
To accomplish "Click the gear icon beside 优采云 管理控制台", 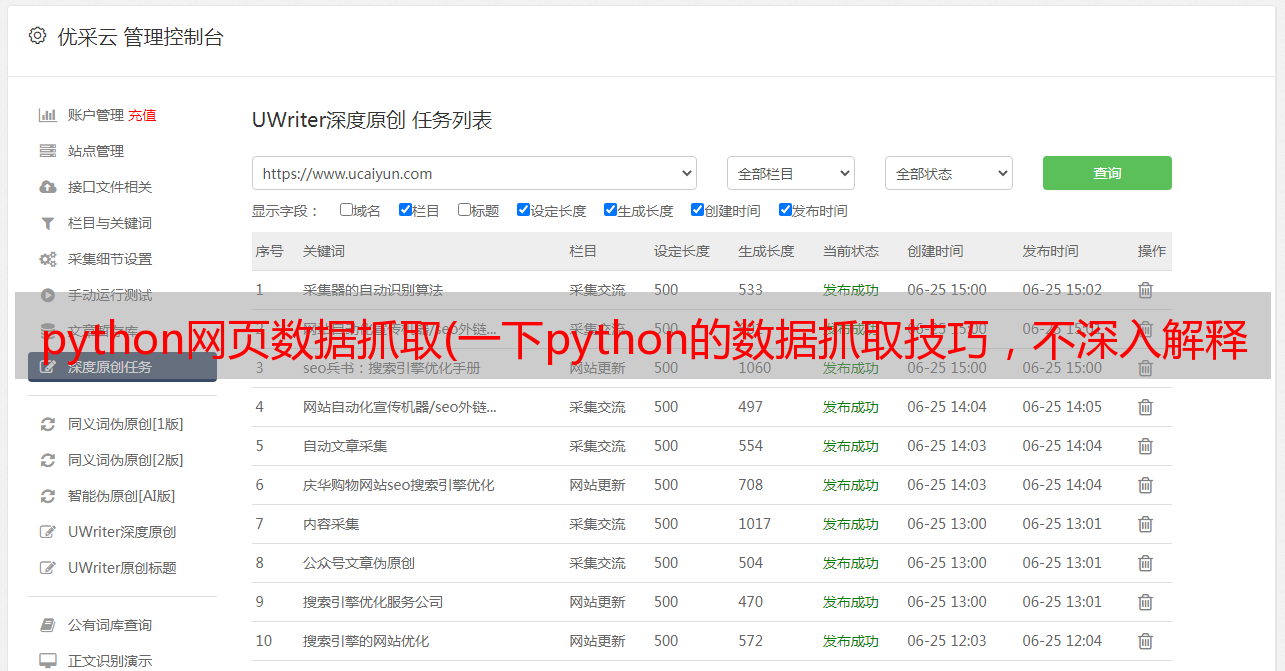I will pos(37,36).
